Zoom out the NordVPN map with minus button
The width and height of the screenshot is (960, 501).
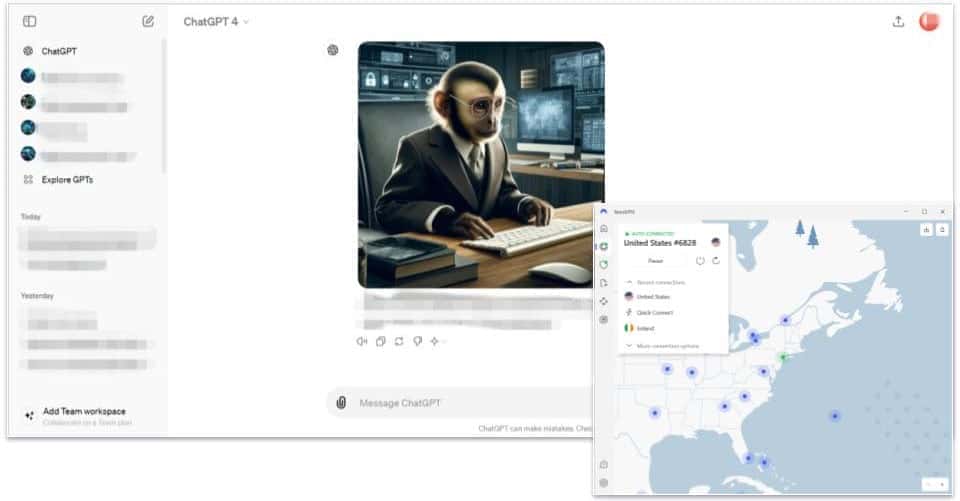tap(928, 484)
